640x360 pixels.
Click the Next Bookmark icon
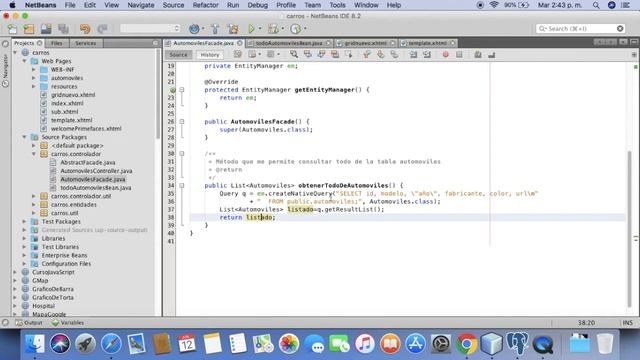pyautogui.click(x=380, y=54)
